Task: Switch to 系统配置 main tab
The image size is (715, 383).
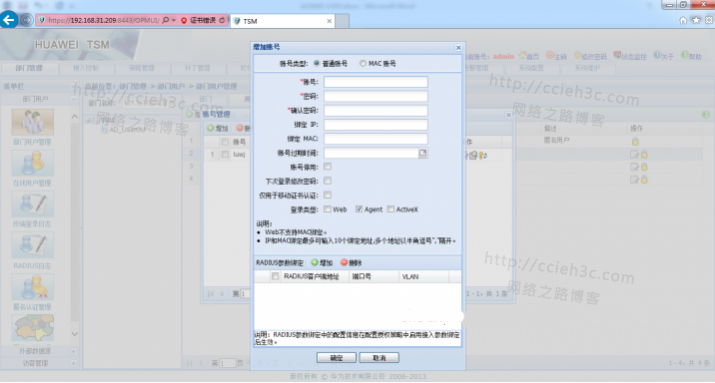Action: coord(531,68)
